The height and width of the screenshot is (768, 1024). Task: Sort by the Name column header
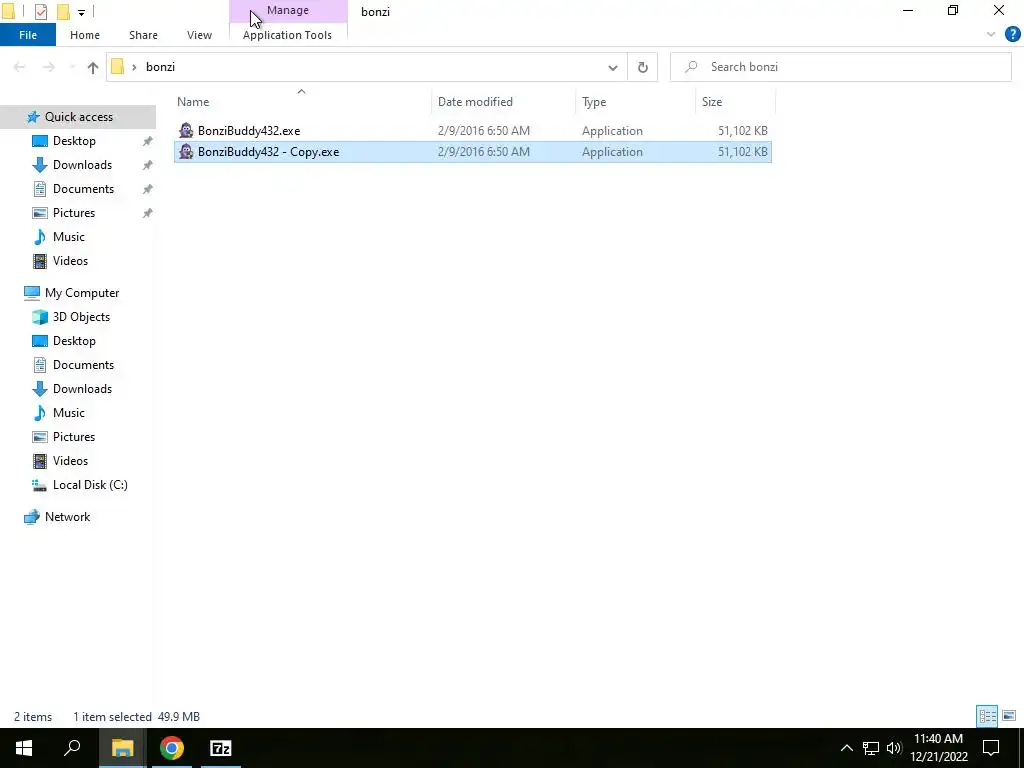pos(301,102)
